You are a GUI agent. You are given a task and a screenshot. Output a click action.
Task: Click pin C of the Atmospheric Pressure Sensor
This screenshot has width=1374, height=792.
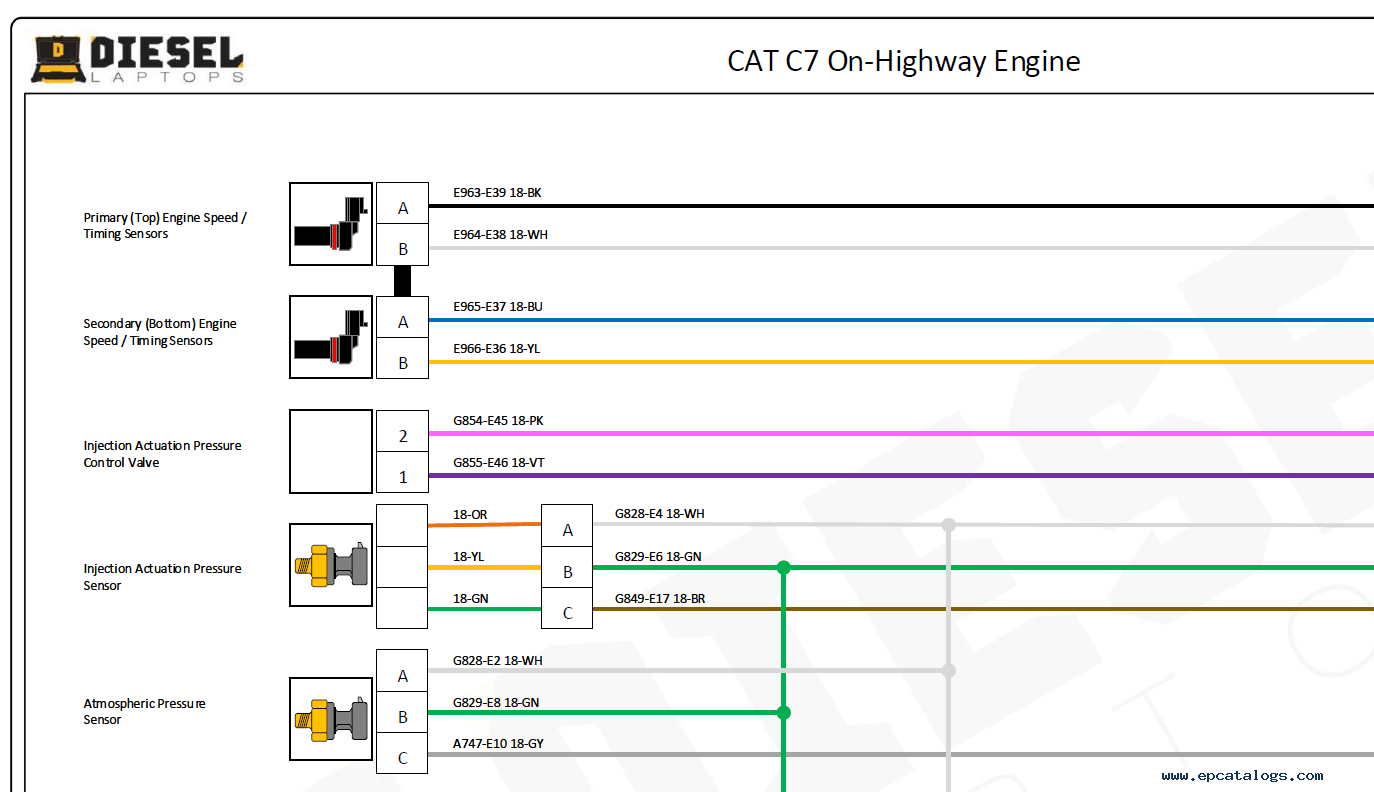coord(402,753)
